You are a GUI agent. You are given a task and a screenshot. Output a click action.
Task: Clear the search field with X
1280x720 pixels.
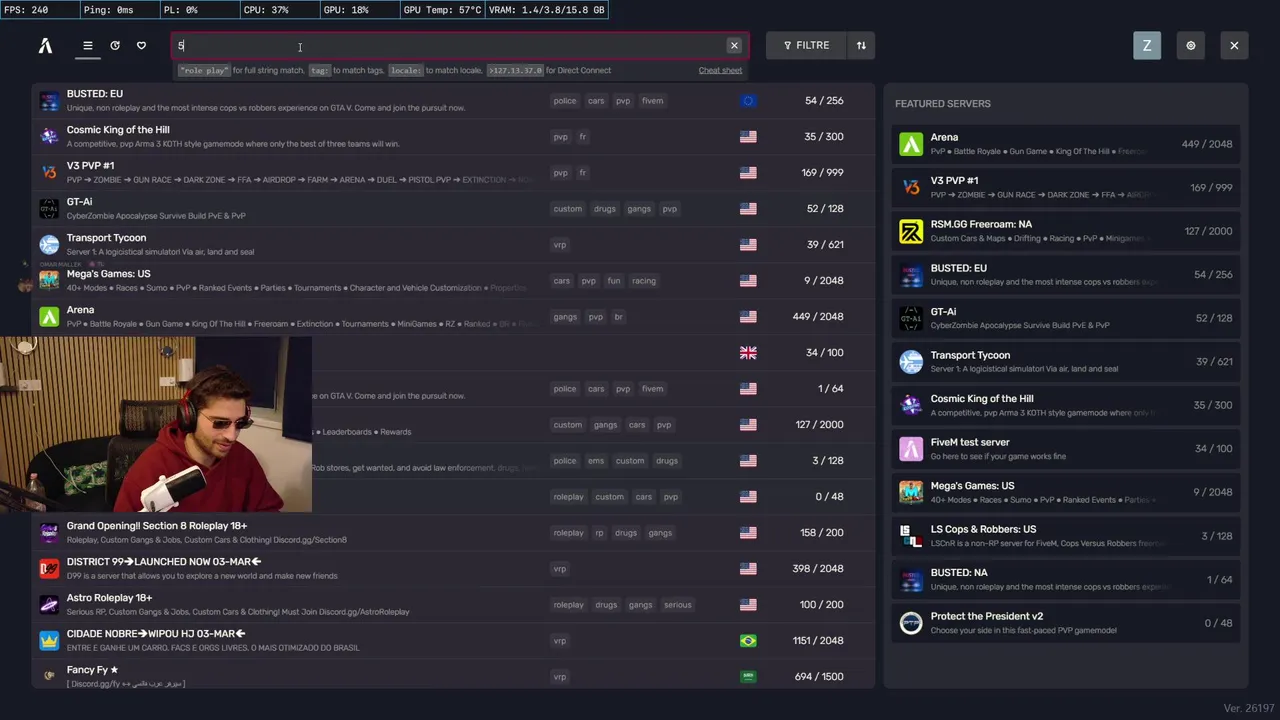734,45
